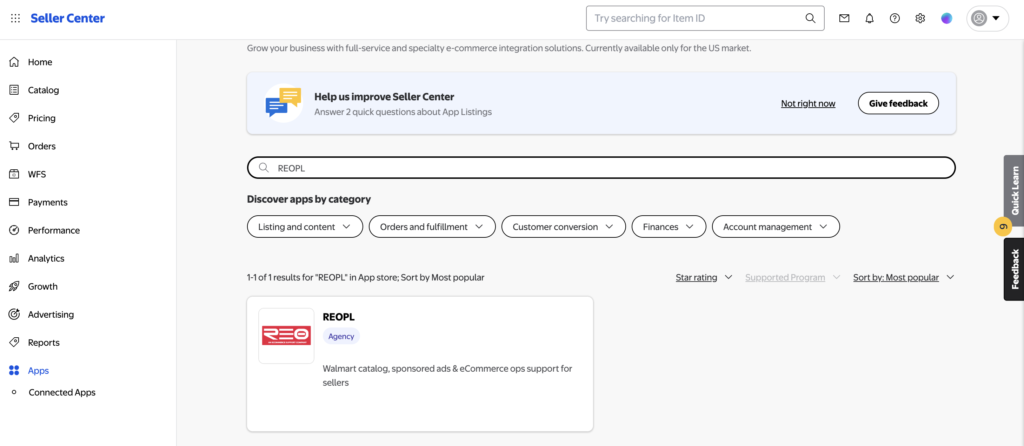Expand Orders and fulfillment category
Image resolution: width=1024 pixels, height=446 pixels.
coord(432,227)
